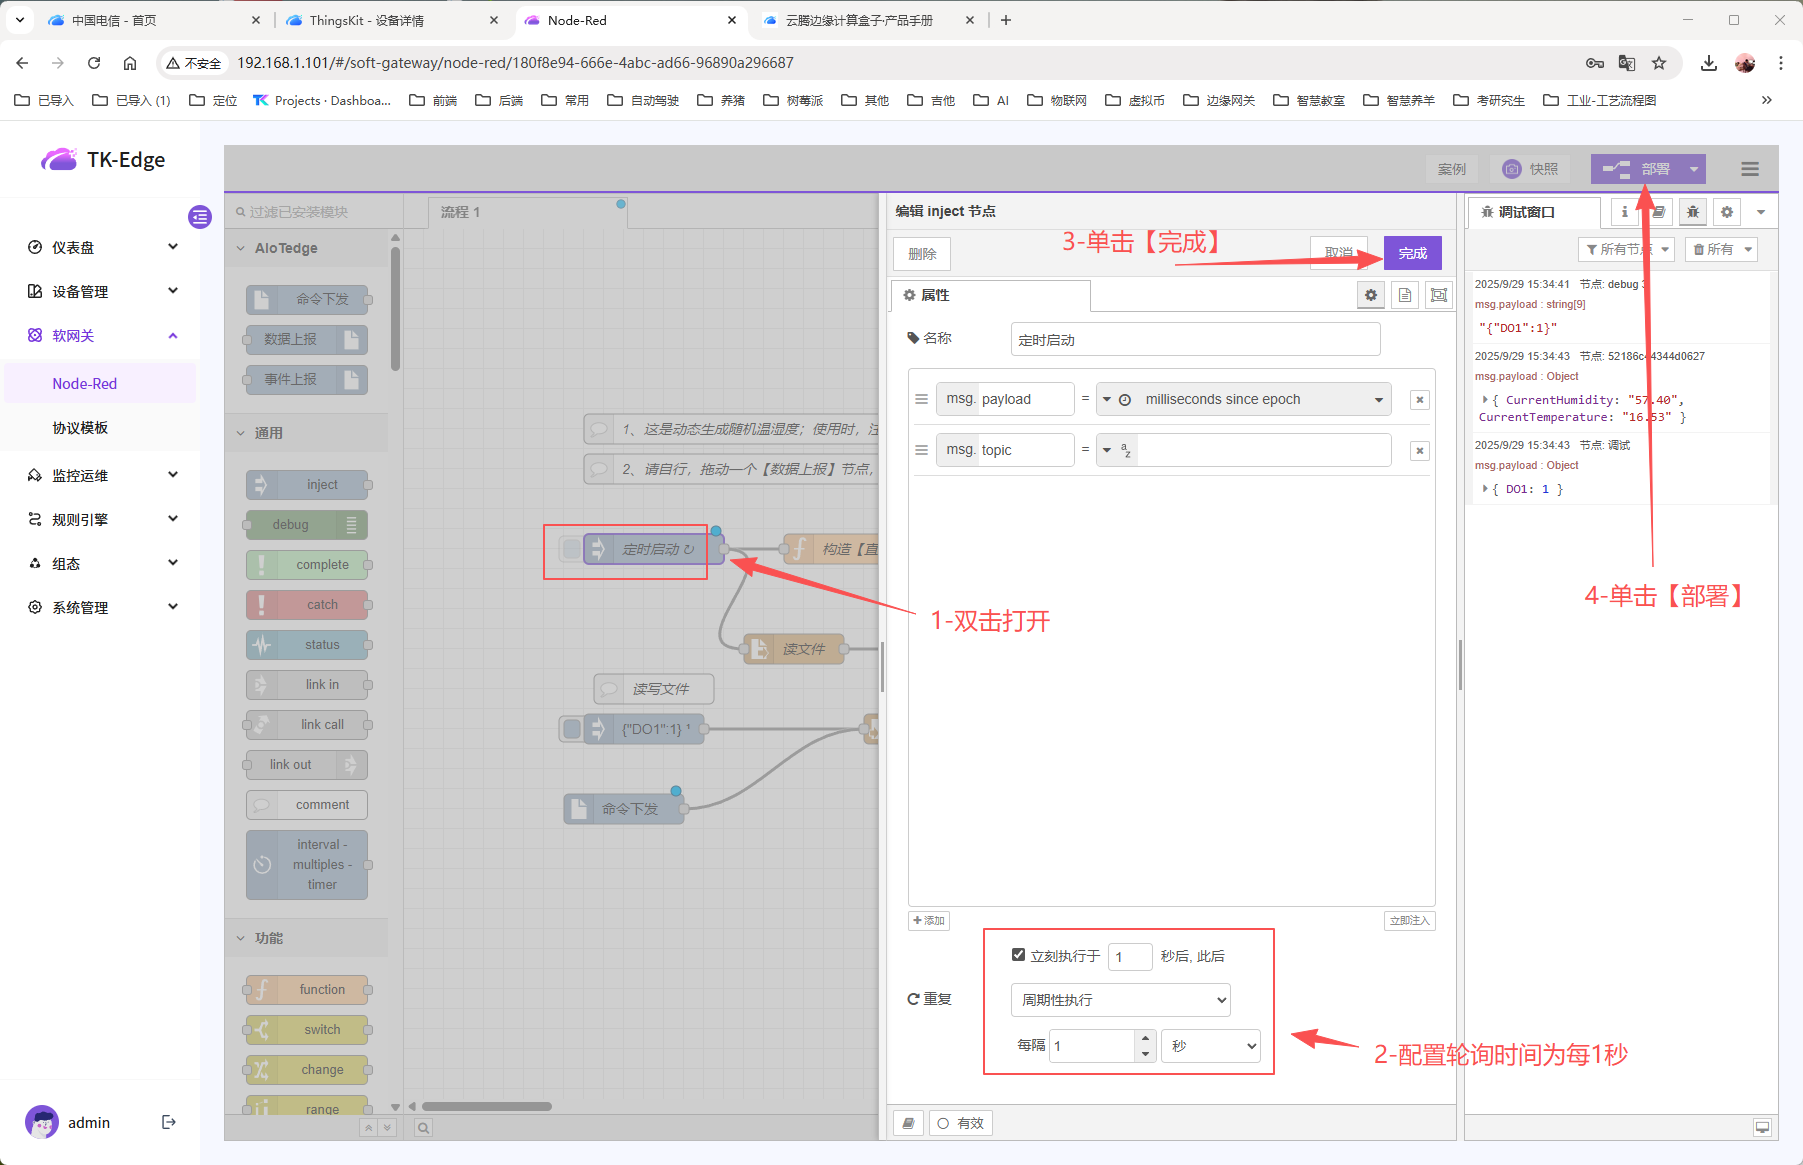1803x1165 pixels.
Task: Click the 部署 deploy button
Action: [1636, 169]
